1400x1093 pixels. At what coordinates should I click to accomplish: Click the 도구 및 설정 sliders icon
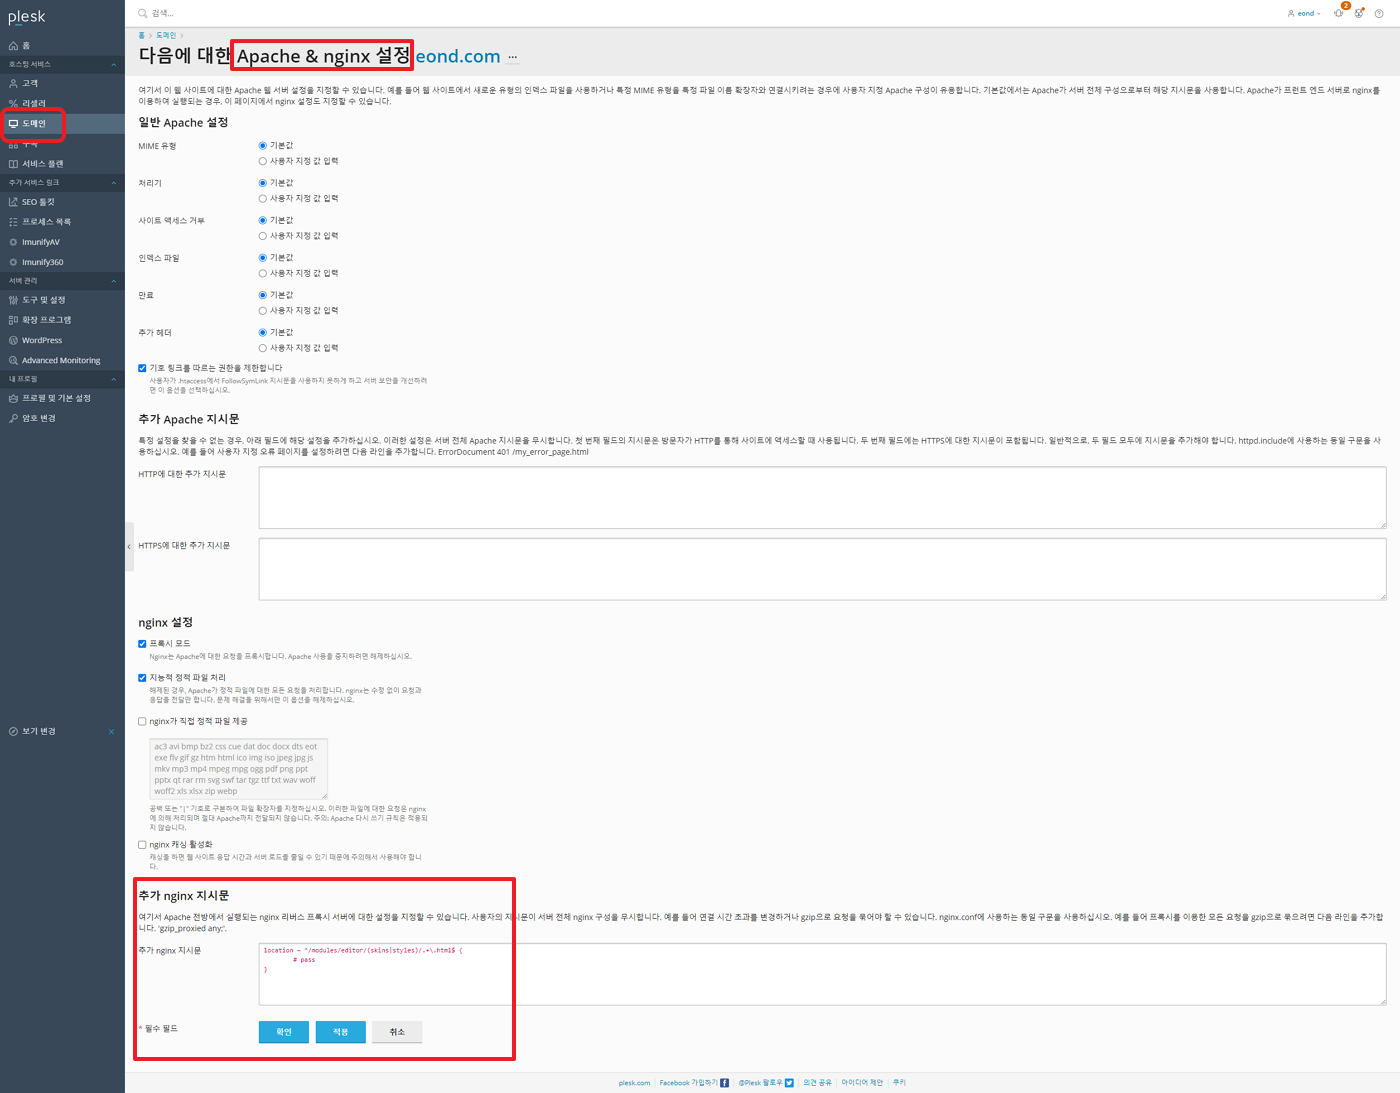[x=13, y=300]
